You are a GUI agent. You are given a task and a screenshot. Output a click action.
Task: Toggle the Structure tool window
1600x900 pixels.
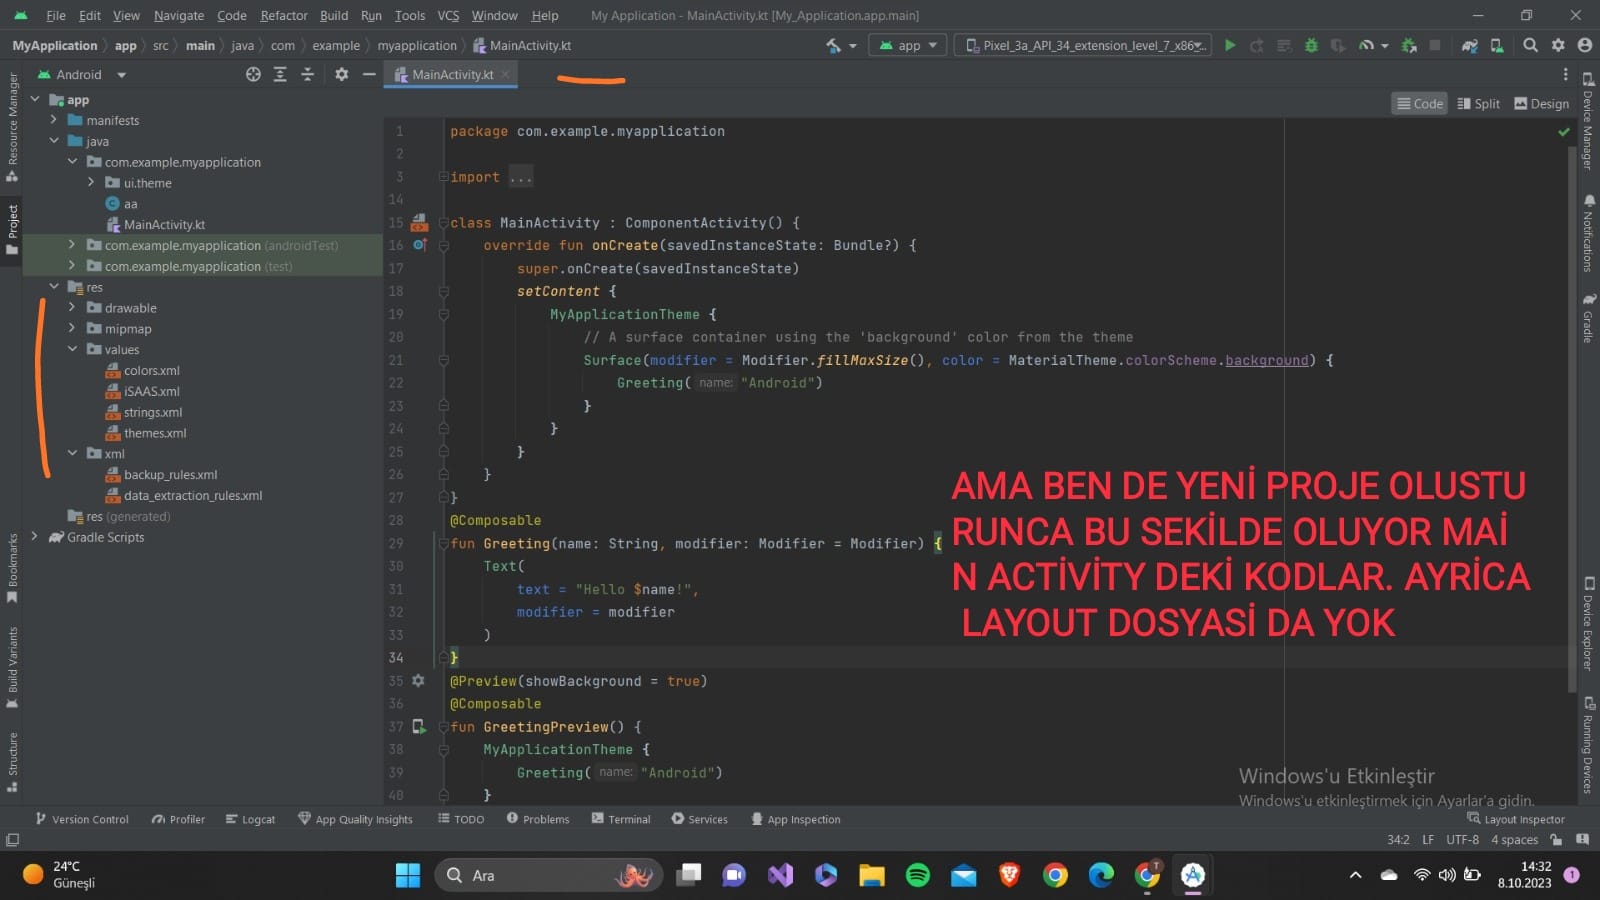[x=12, y=762]
